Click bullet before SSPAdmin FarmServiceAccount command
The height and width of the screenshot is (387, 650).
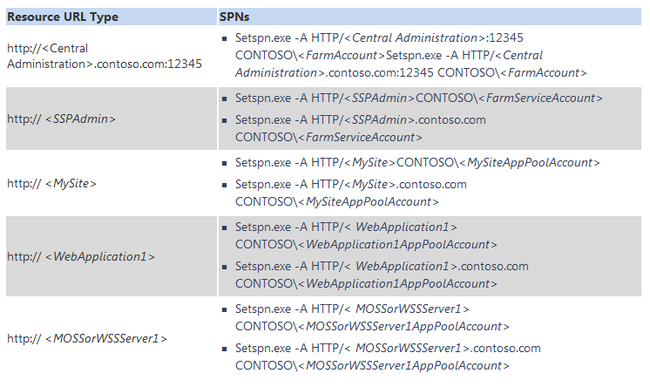(x=224, y=99)
